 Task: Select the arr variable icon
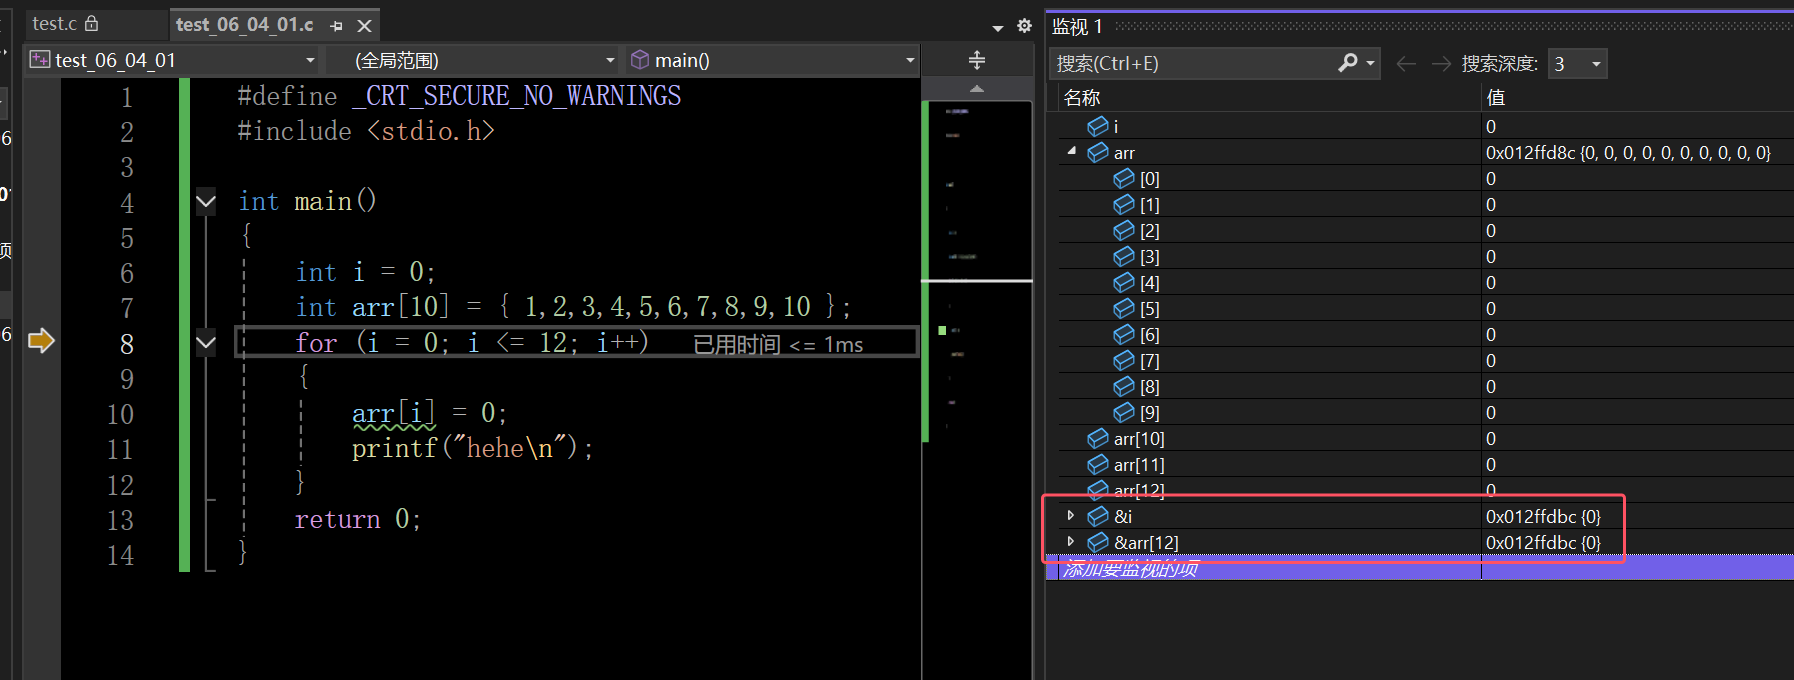tap(1098, 152)
